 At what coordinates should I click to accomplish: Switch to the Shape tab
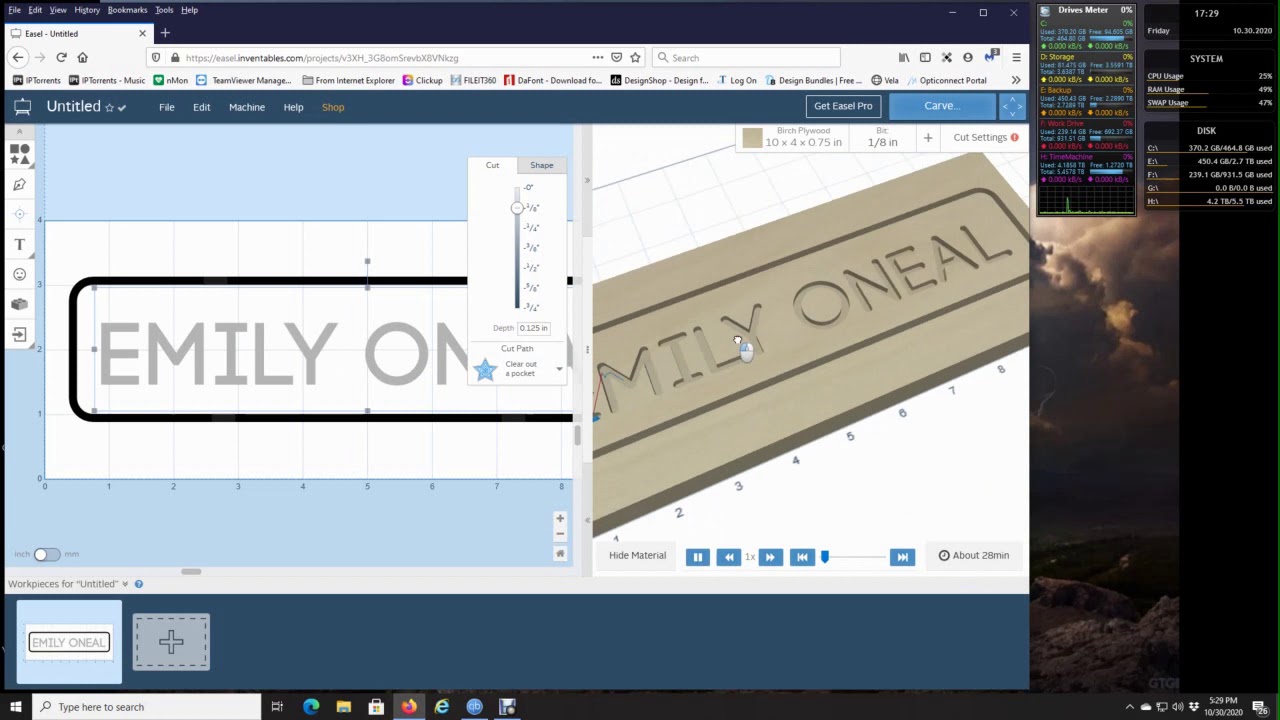tap(542, 165)
